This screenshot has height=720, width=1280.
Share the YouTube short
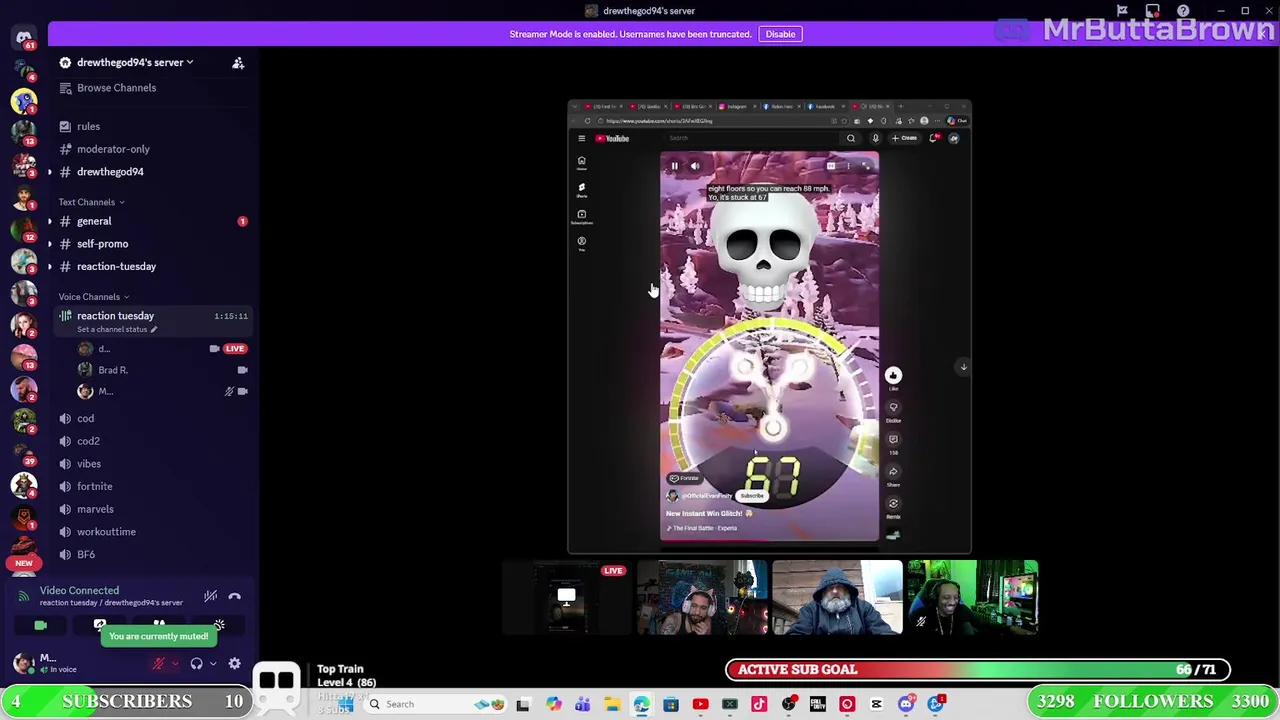pyautogui.click(x=893, y=471)
